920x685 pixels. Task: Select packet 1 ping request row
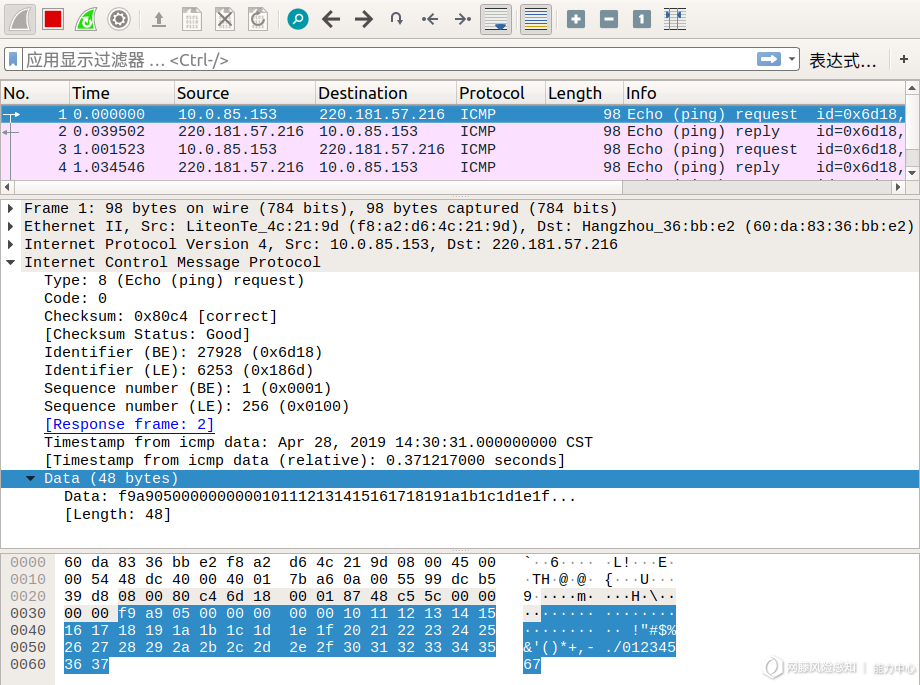pos(453,114)
